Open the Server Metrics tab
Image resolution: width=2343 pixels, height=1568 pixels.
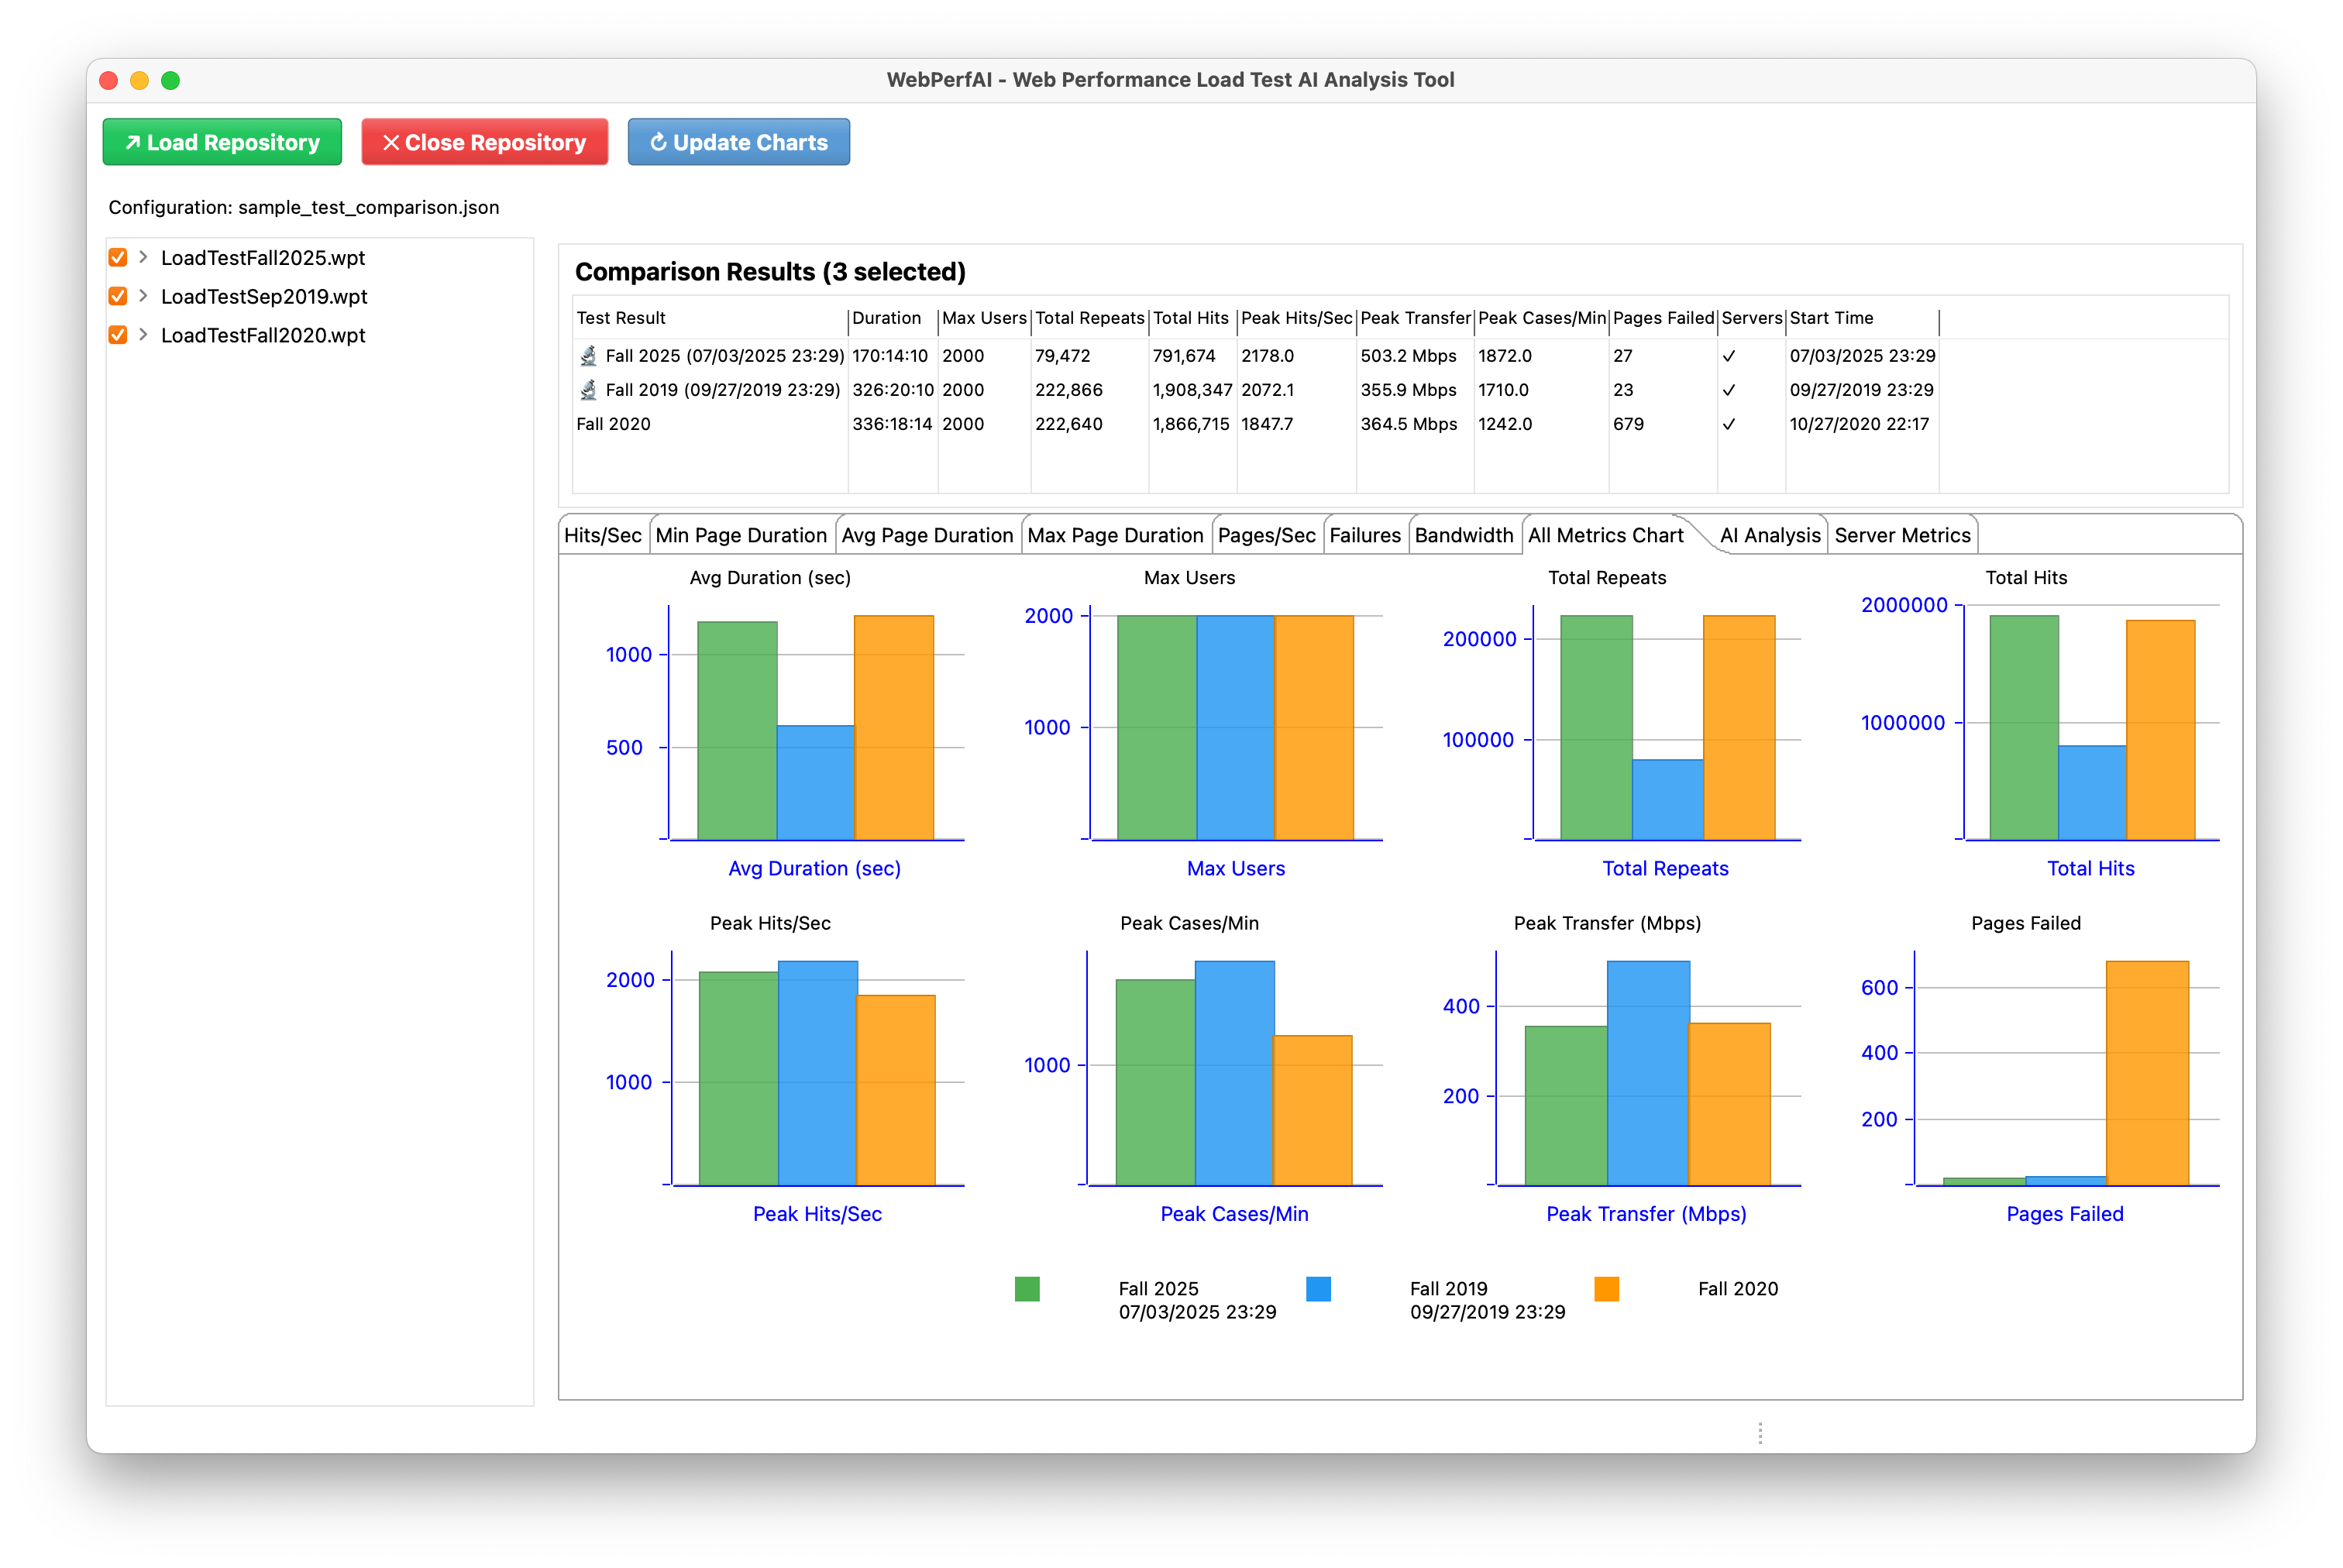coord(1901,535)
